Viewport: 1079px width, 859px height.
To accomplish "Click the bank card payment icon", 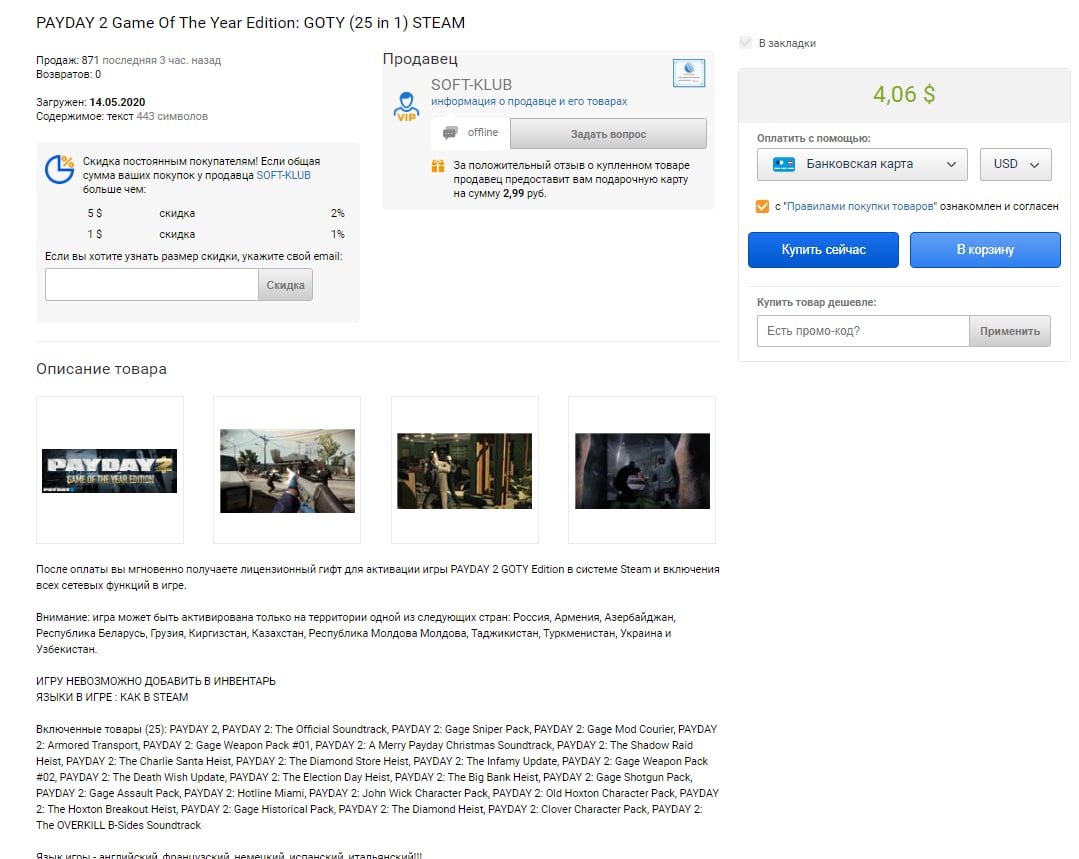I will point(783,165).
